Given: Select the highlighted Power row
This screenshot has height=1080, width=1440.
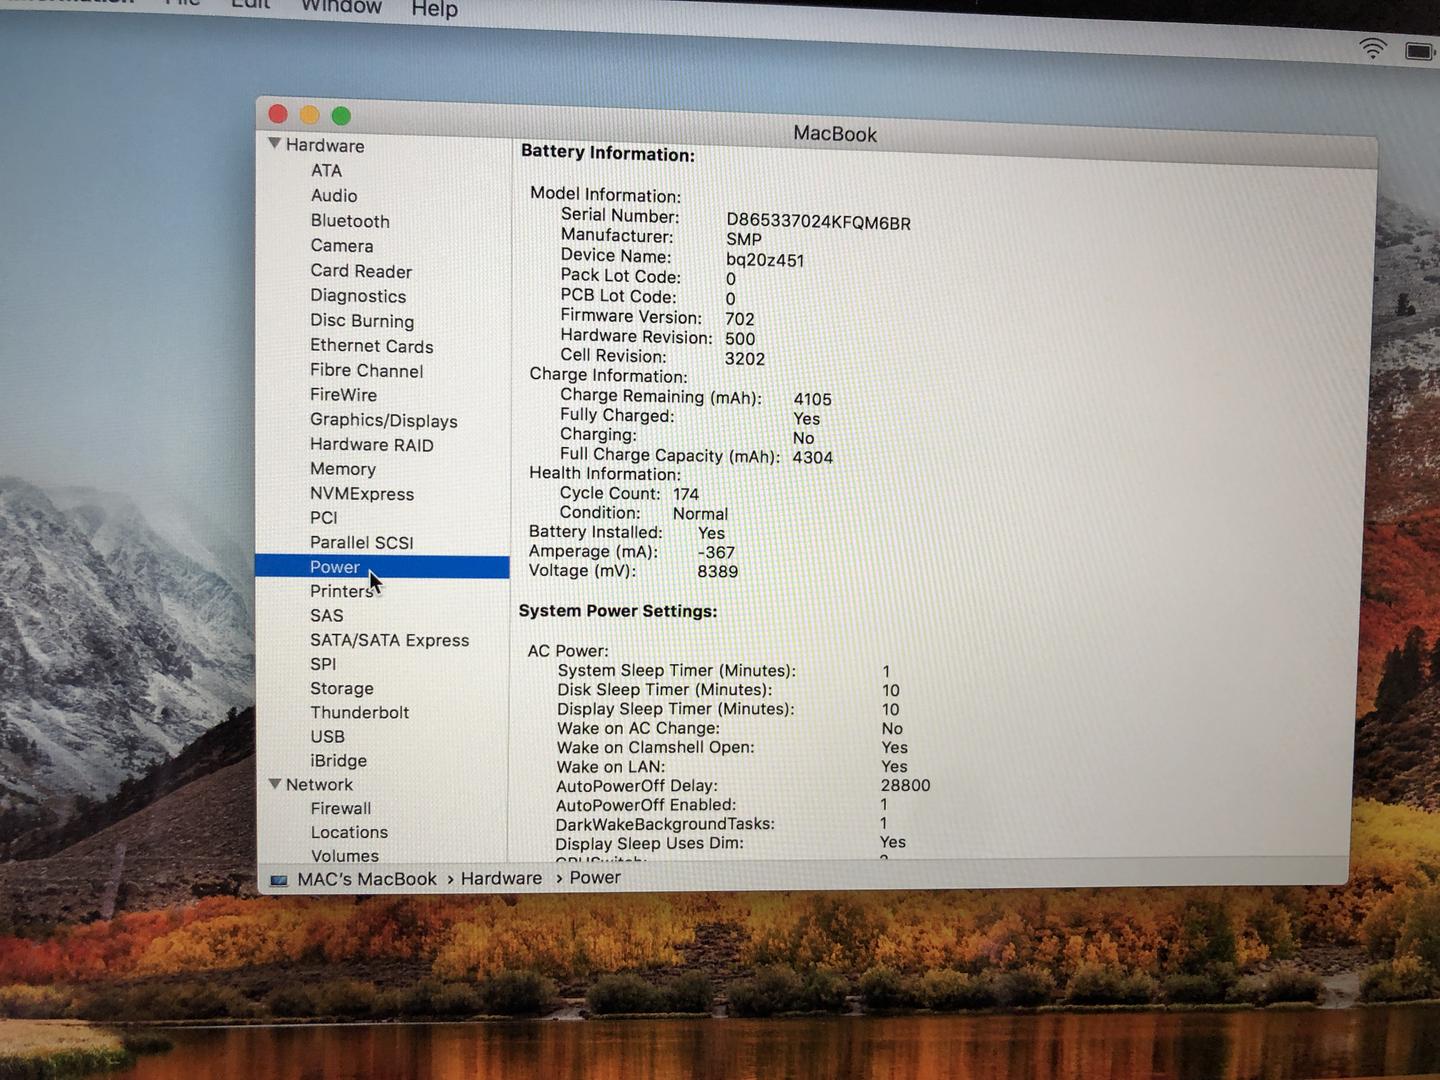Looking at the screenshot, I should (382, 567).
